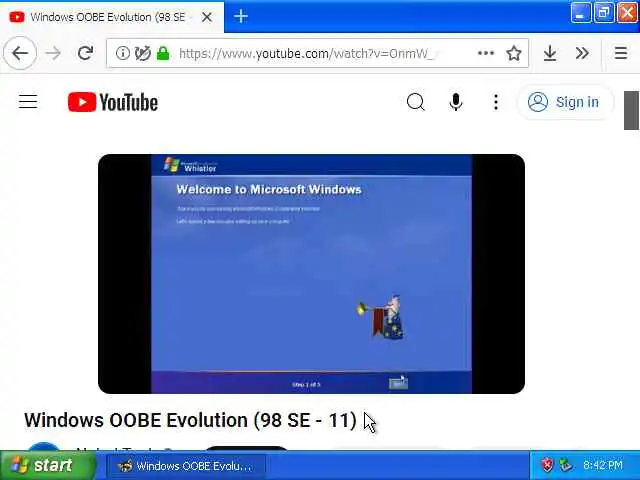Screen dimensions: 640x480
Task: Bookmark this page with the star
Action: tap(513, 53)
